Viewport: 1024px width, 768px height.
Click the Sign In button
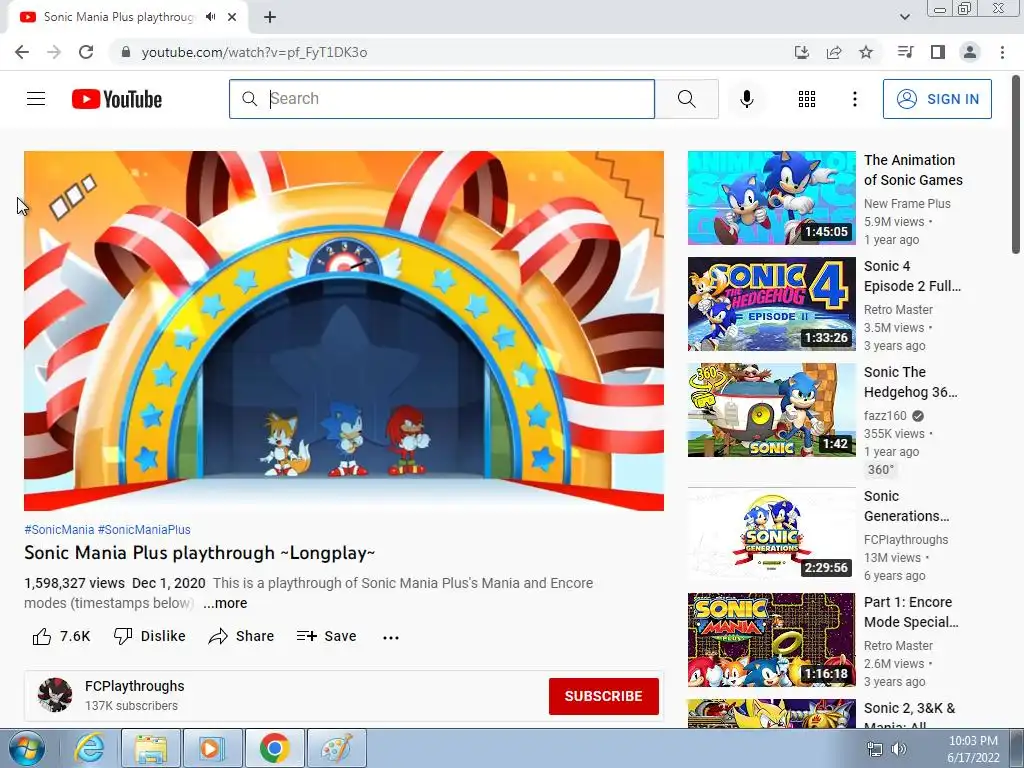coord(937,99)
